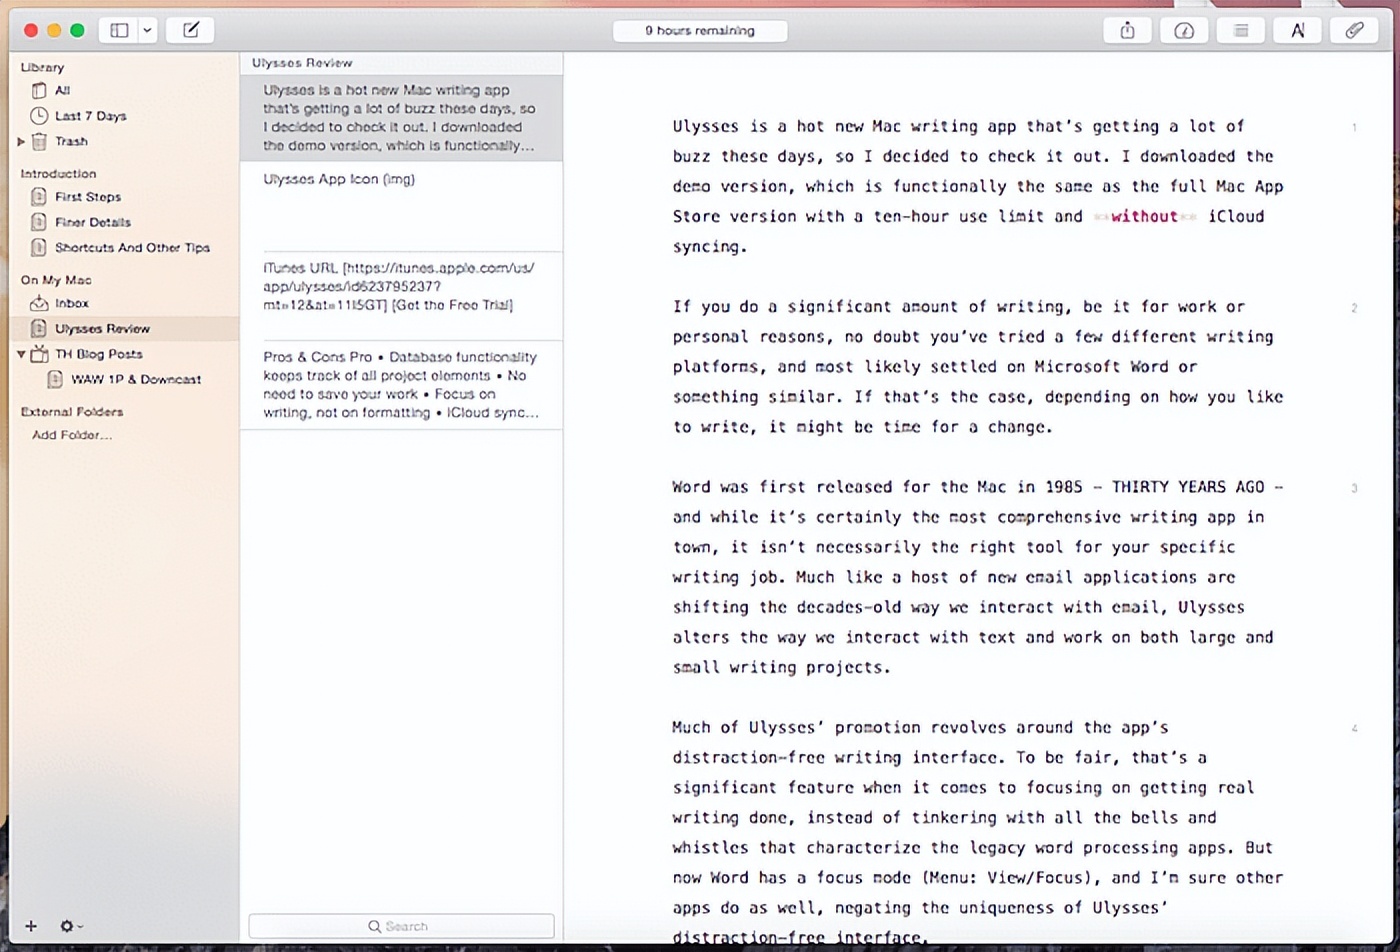Collapse the TH Blog Posts triangle

pos(21,354)
